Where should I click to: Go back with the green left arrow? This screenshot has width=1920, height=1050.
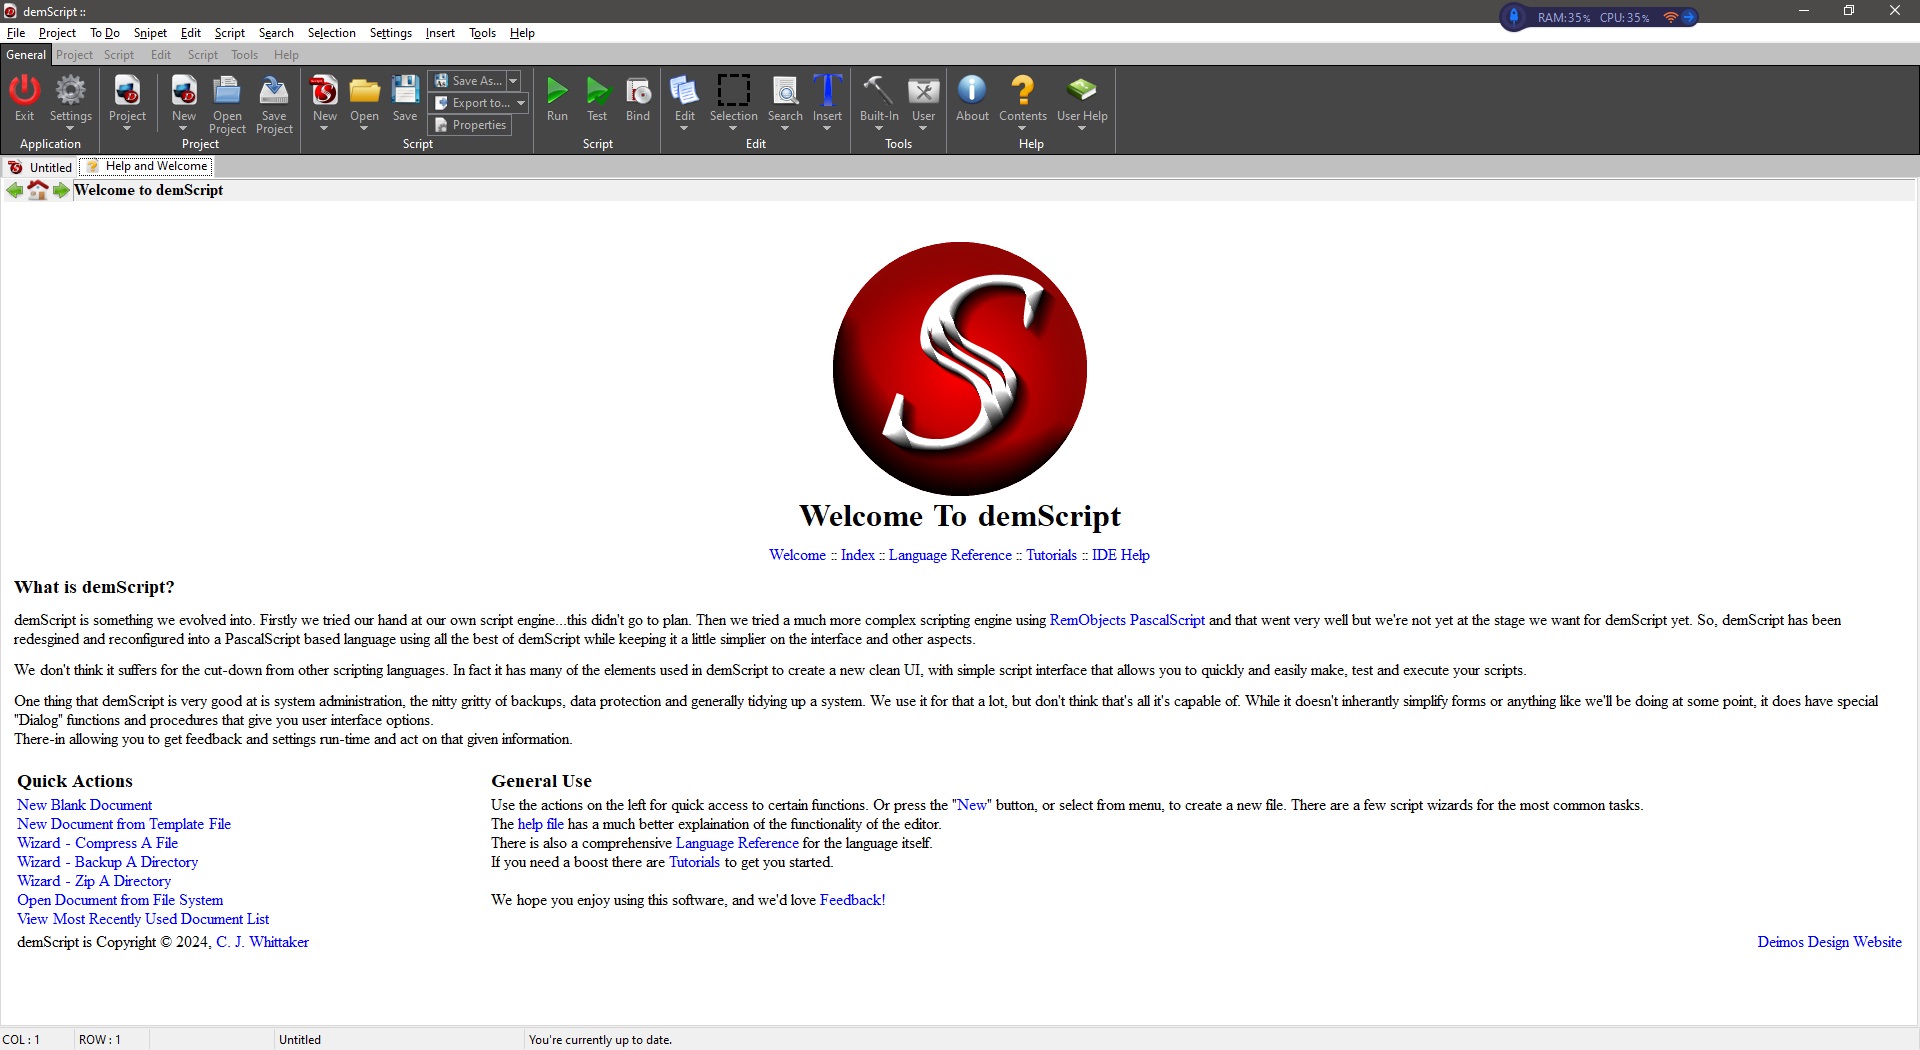click(15, 190)
